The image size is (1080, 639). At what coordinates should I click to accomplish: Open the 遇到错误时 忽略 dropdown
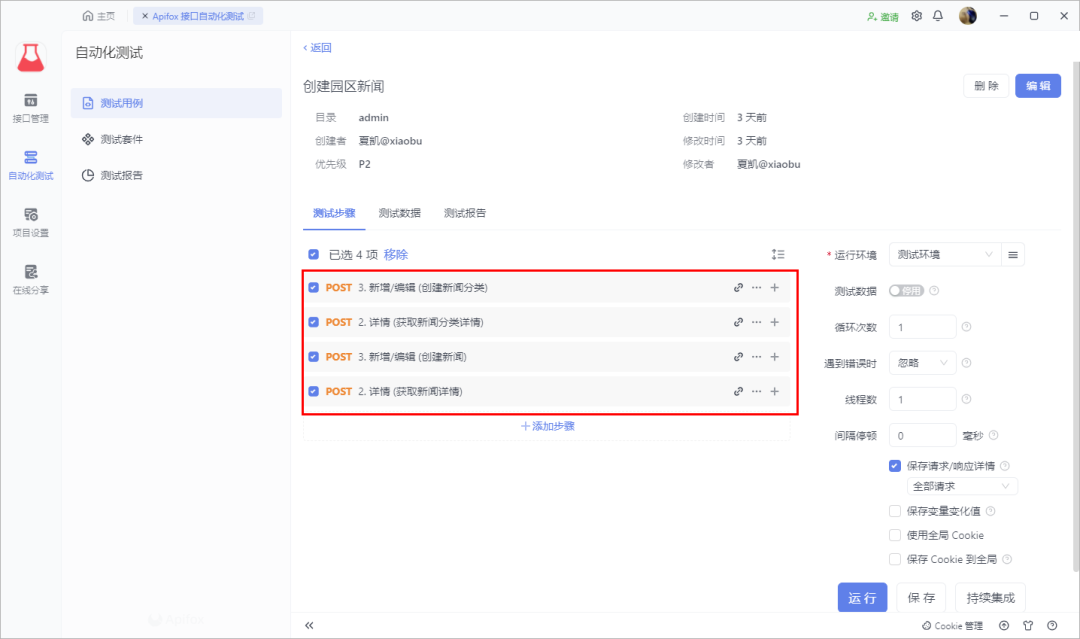(922, 362)
